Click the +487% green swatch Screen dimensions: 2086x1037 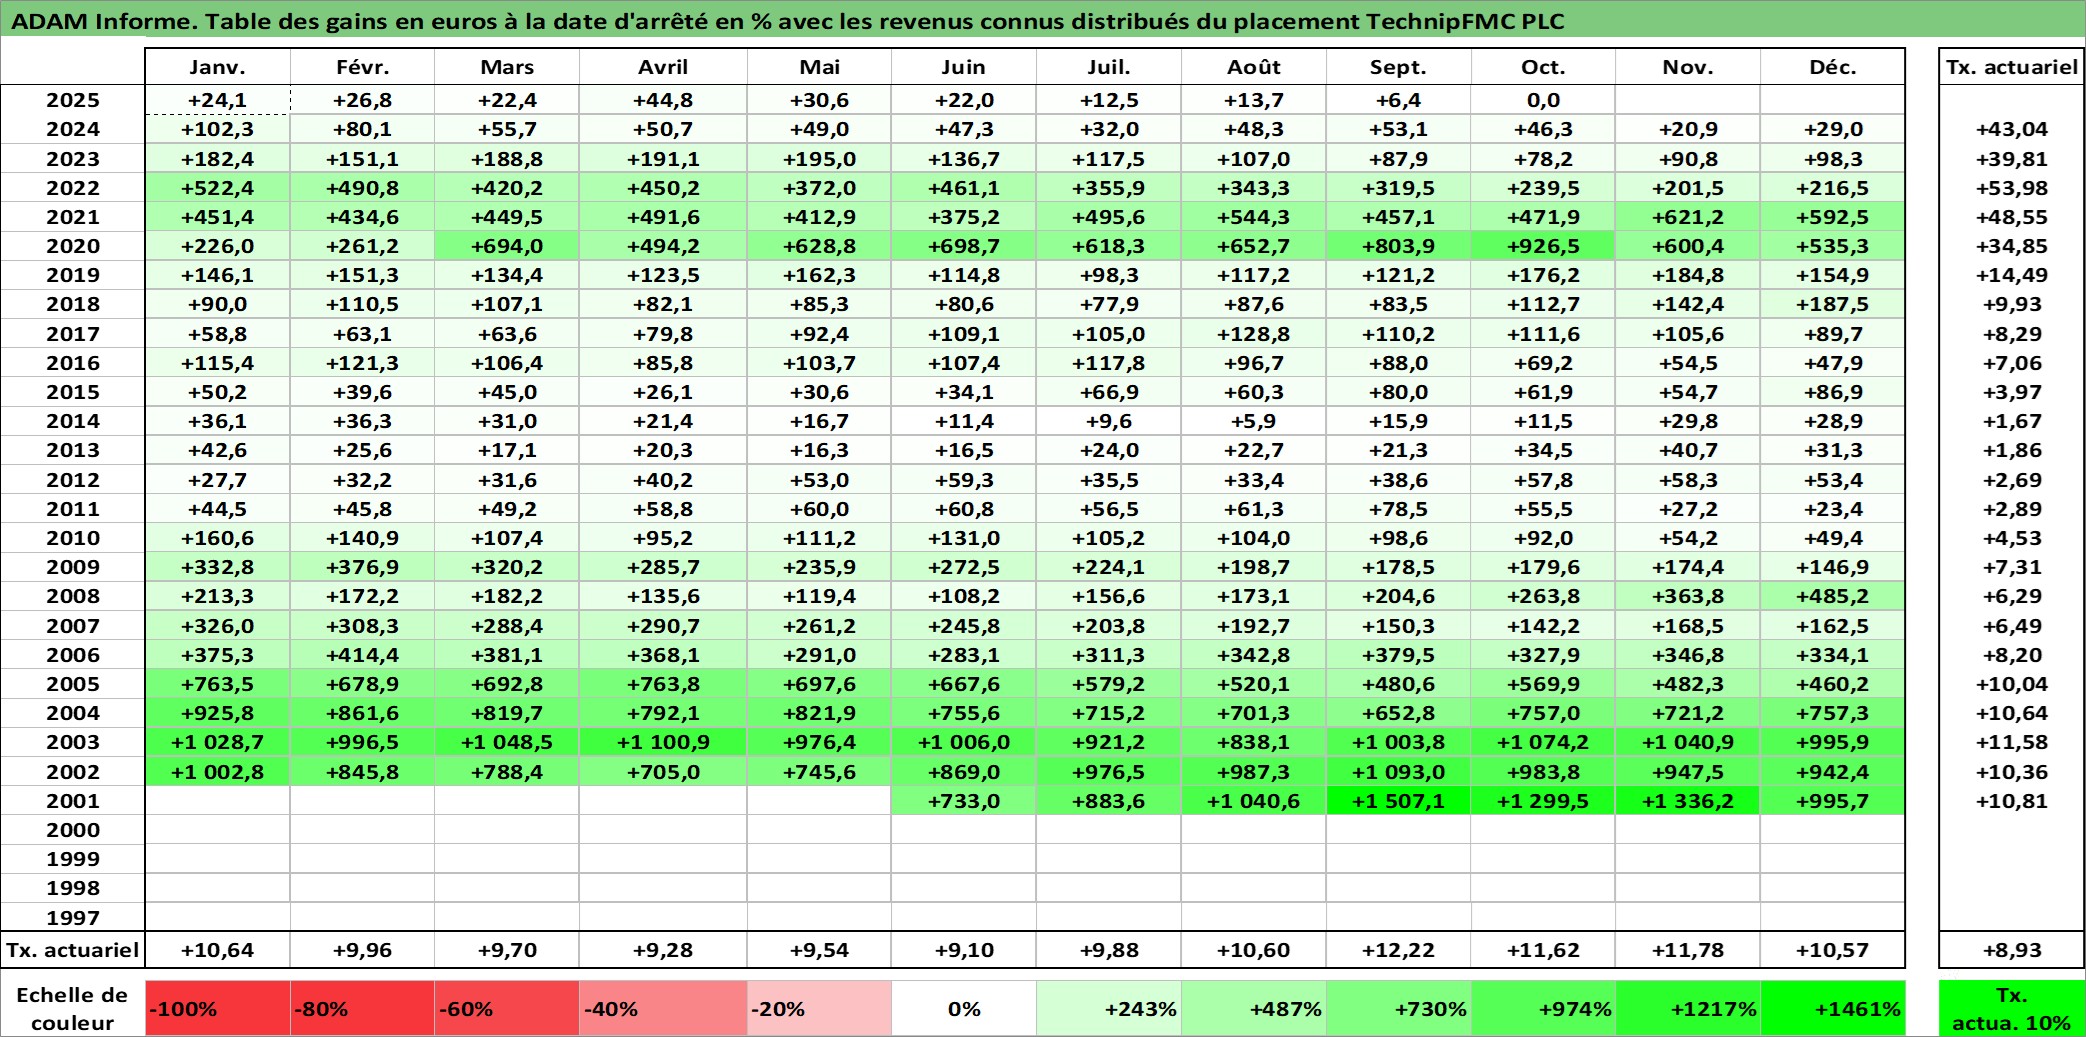[1254, 1008]
